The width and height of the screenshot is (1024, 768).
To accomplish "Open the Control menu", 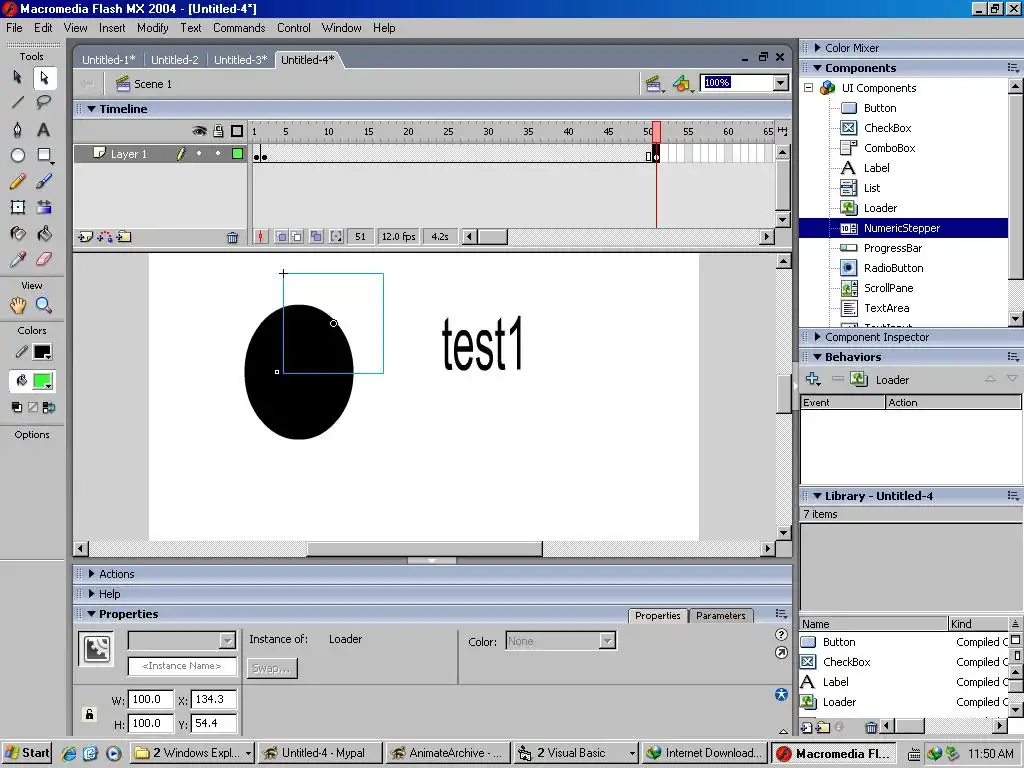I will pyautogui.click(x=293, y=27).
